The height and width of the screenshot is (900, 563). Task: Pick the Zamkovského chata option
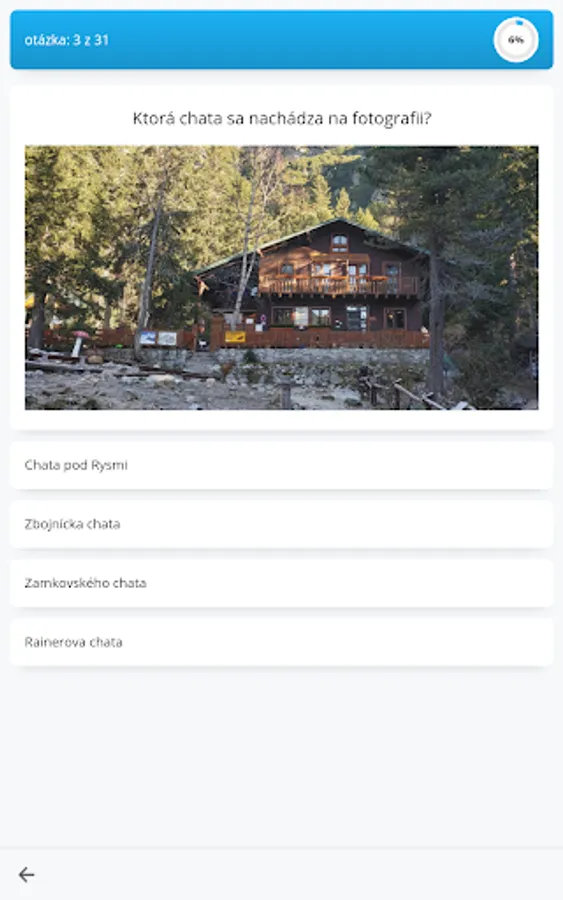(281, 583)
